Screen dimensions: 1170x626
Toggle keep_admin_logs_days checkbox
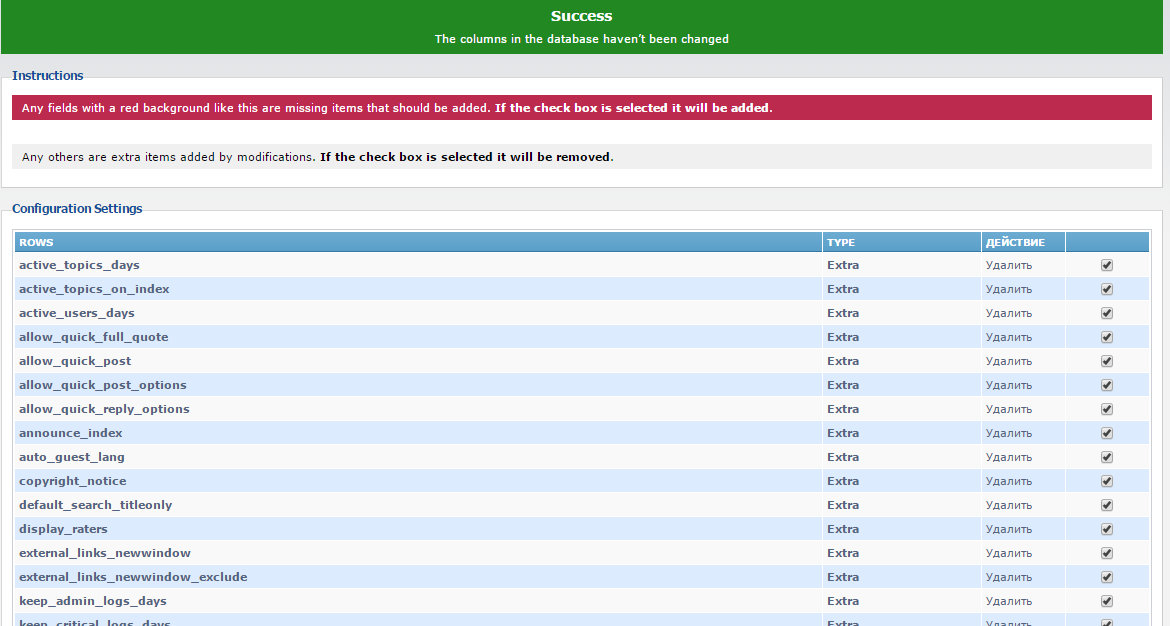(x=1107, y=601)
